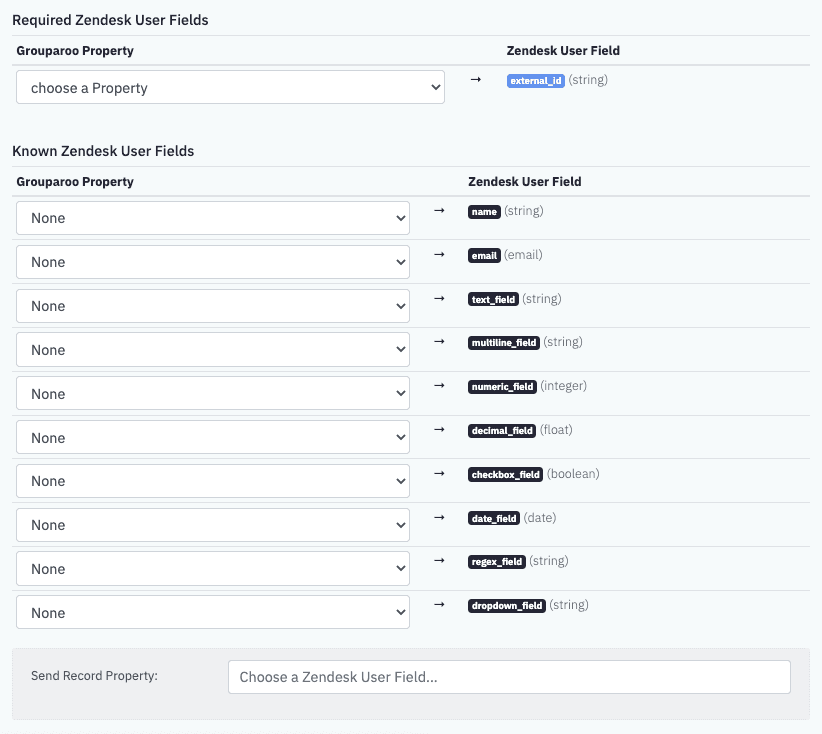This screenshot has width=822, height=734.
Task: Open property dropdown for dropdown_field
Action: tap(213, 612)
